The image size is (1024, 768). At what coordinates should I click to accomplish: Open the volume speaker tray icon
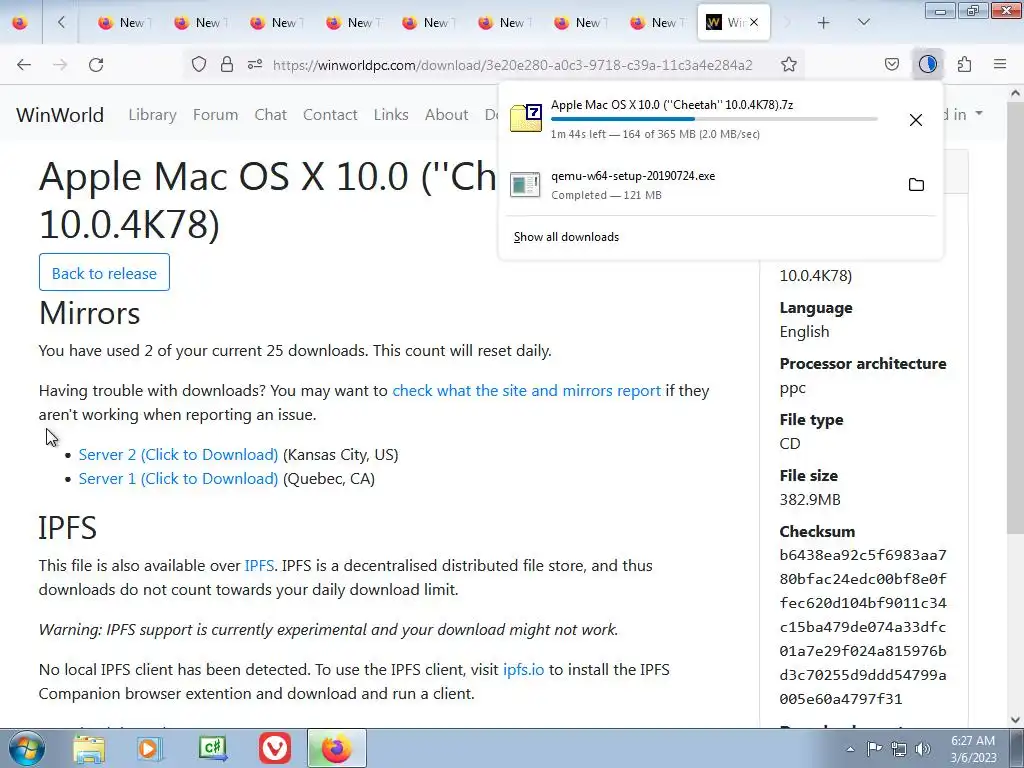click(x=923, y=749)
